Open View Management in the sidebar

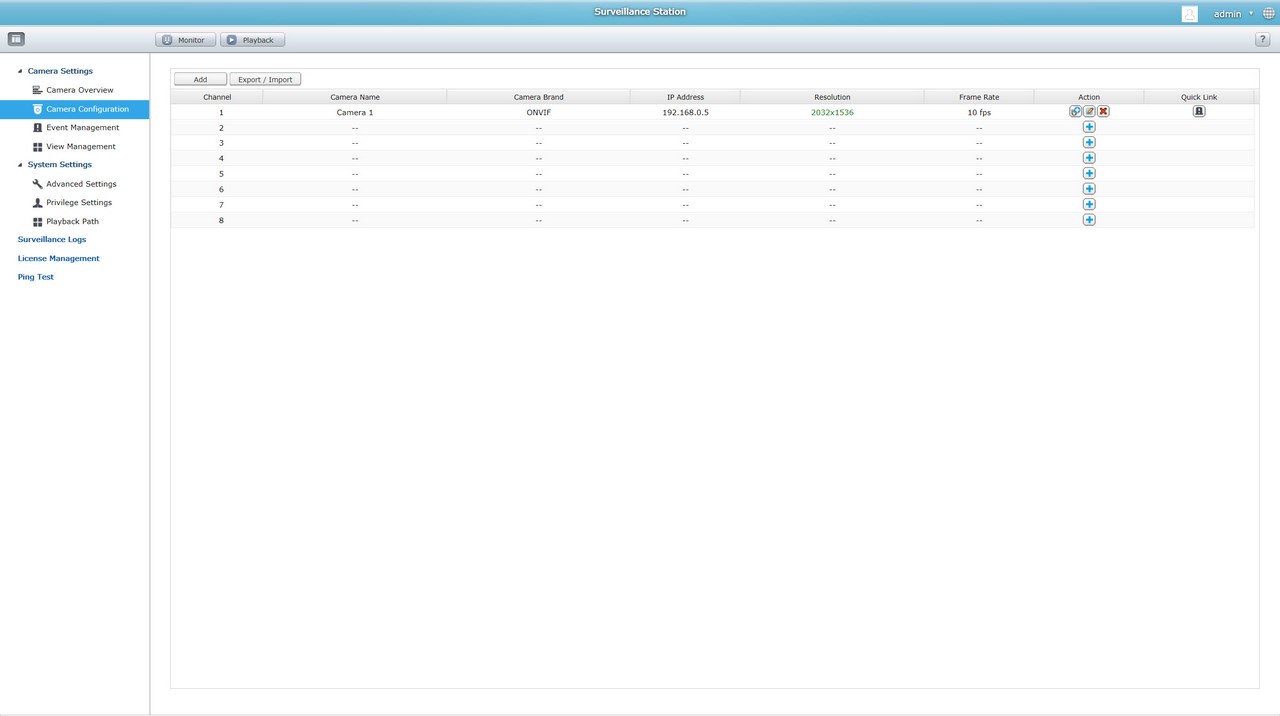click(81, 146)
